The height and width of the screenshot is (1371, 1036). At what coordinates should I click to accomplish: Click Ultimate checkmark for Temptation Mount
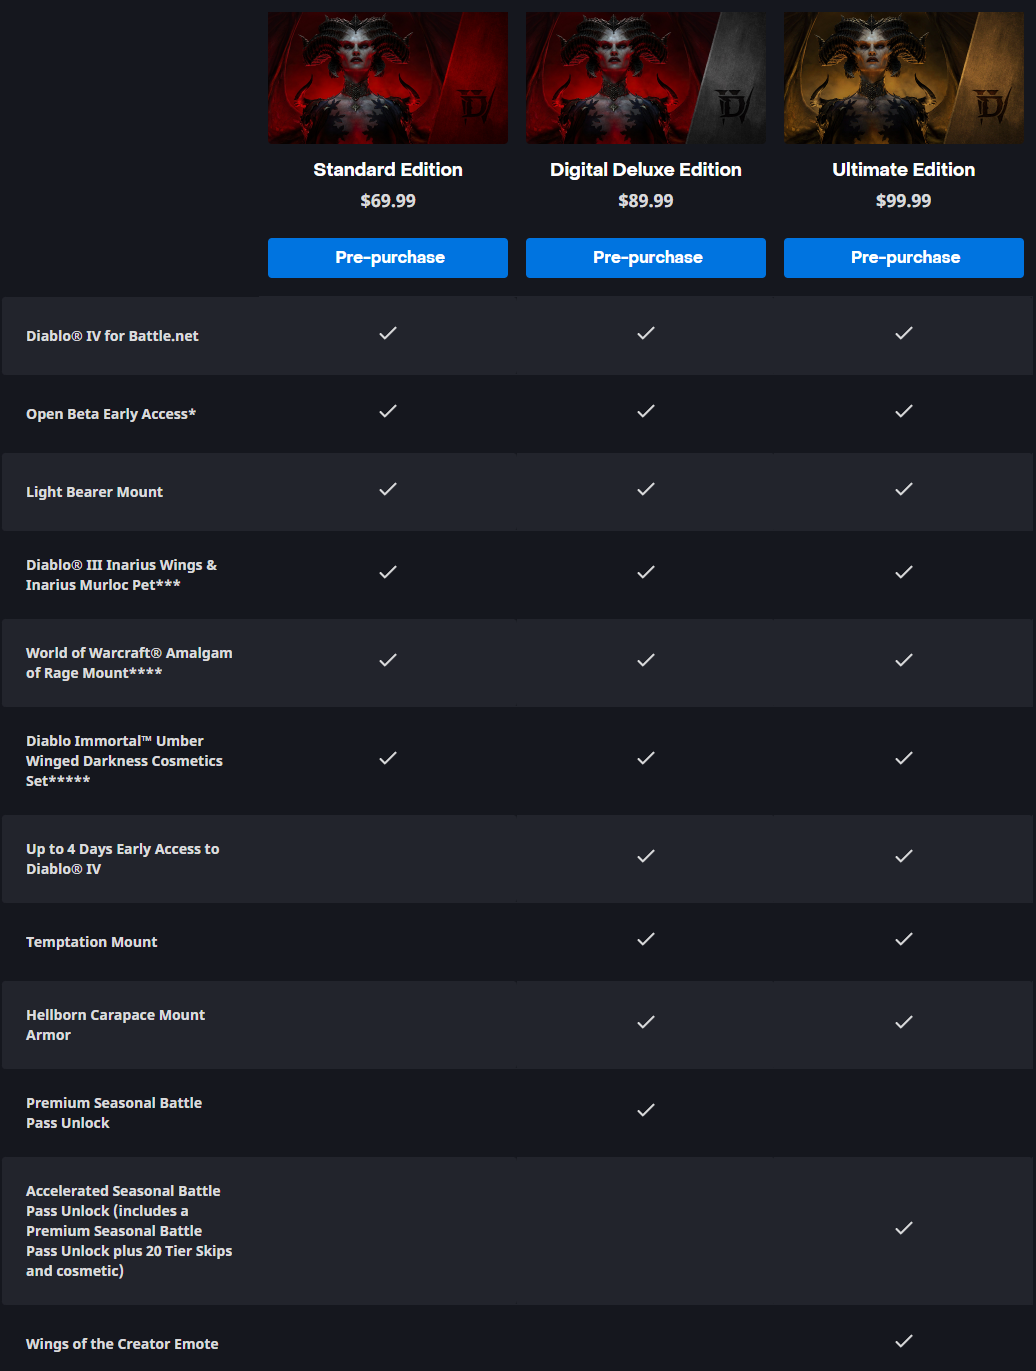[904, 939]
